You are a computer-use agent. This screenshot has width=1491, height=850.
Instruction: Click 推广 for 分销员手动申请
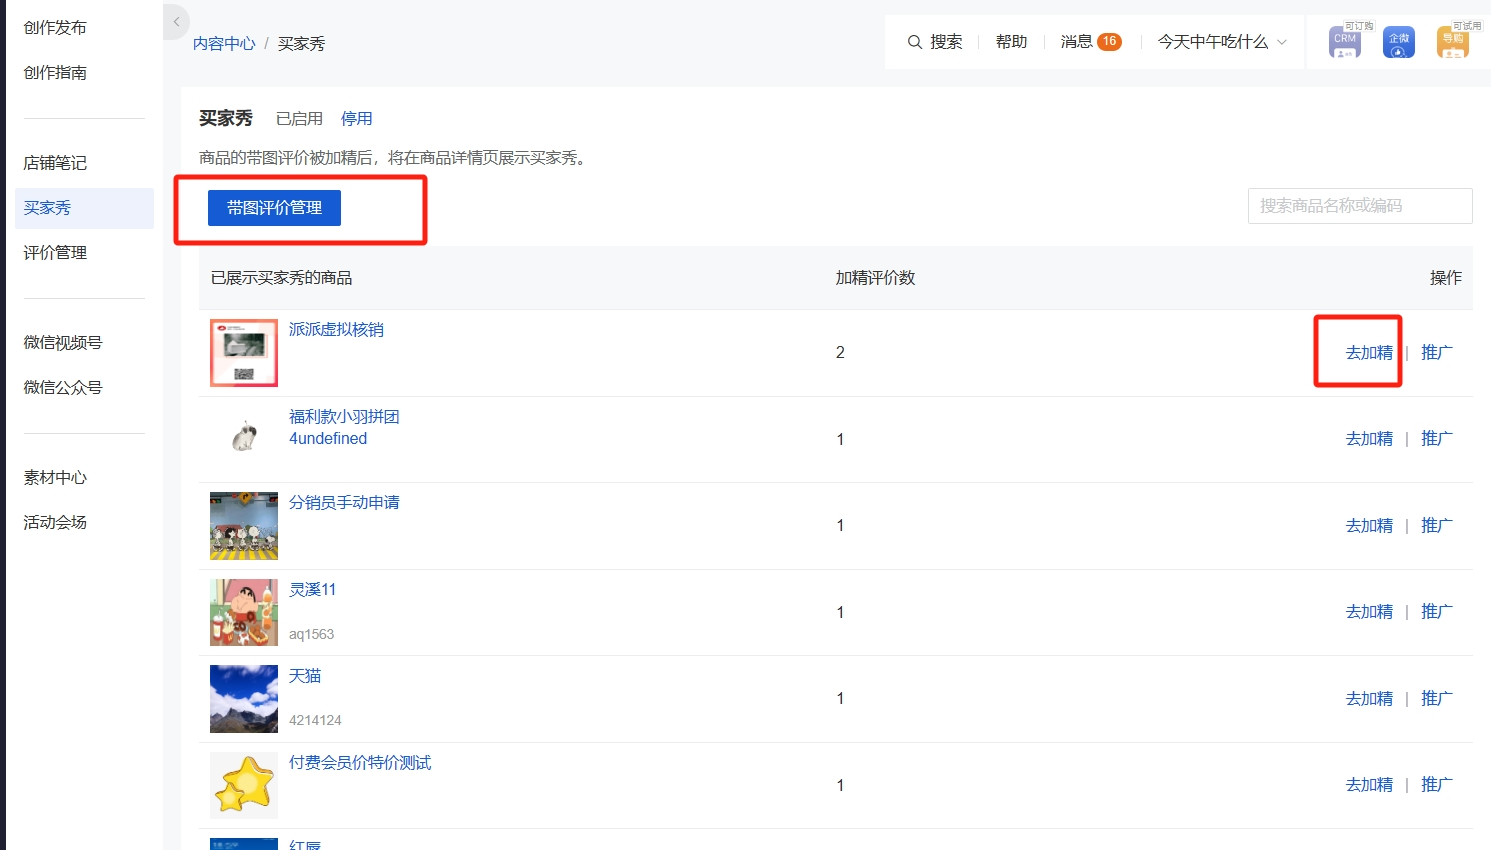coord(1437,525)
